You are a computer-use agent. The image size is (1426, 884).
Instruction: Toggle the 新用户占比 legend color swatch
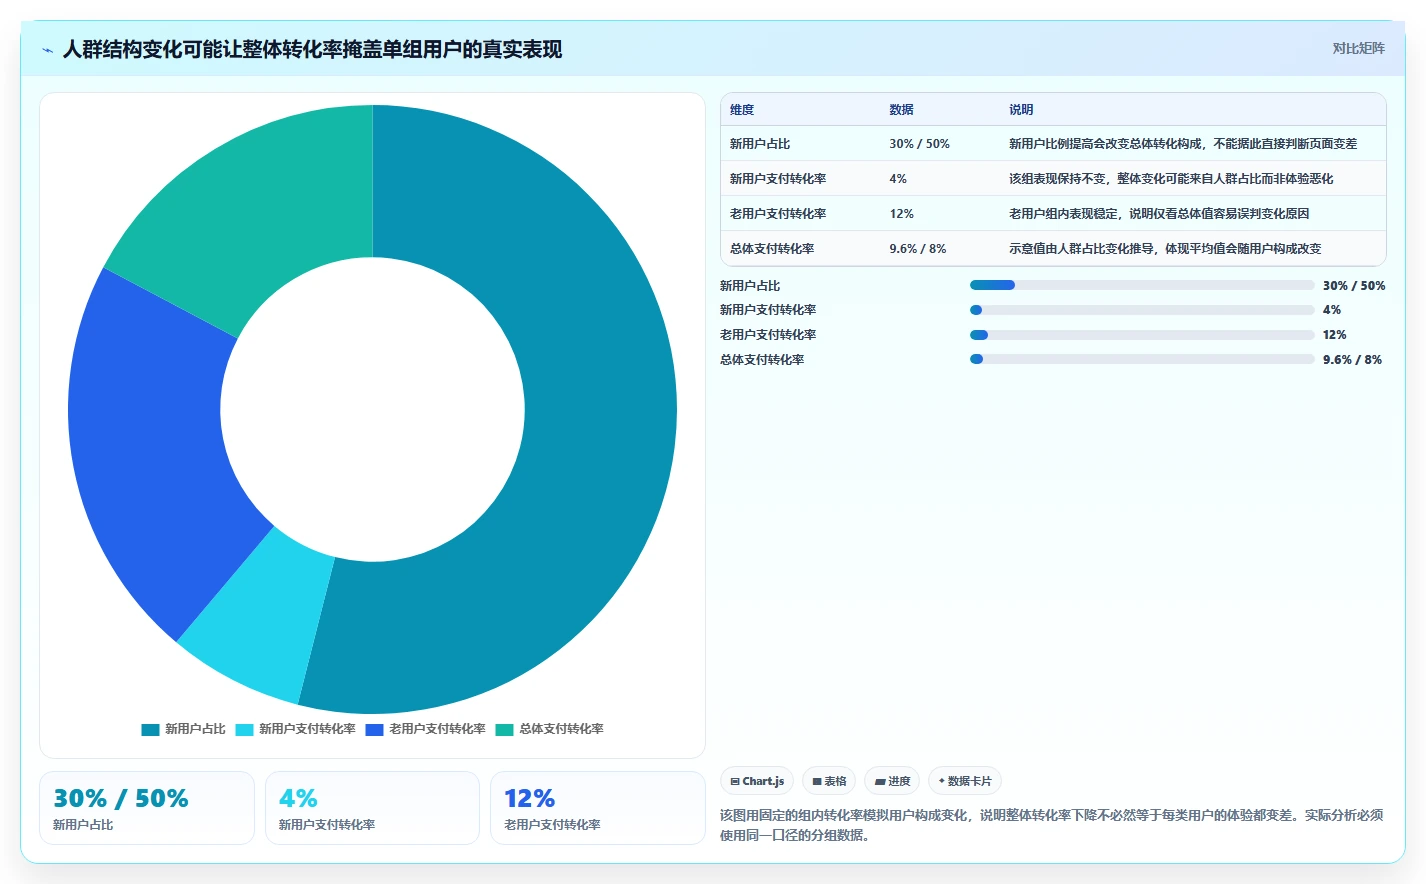pyautogui.click(x=150, y=730)
